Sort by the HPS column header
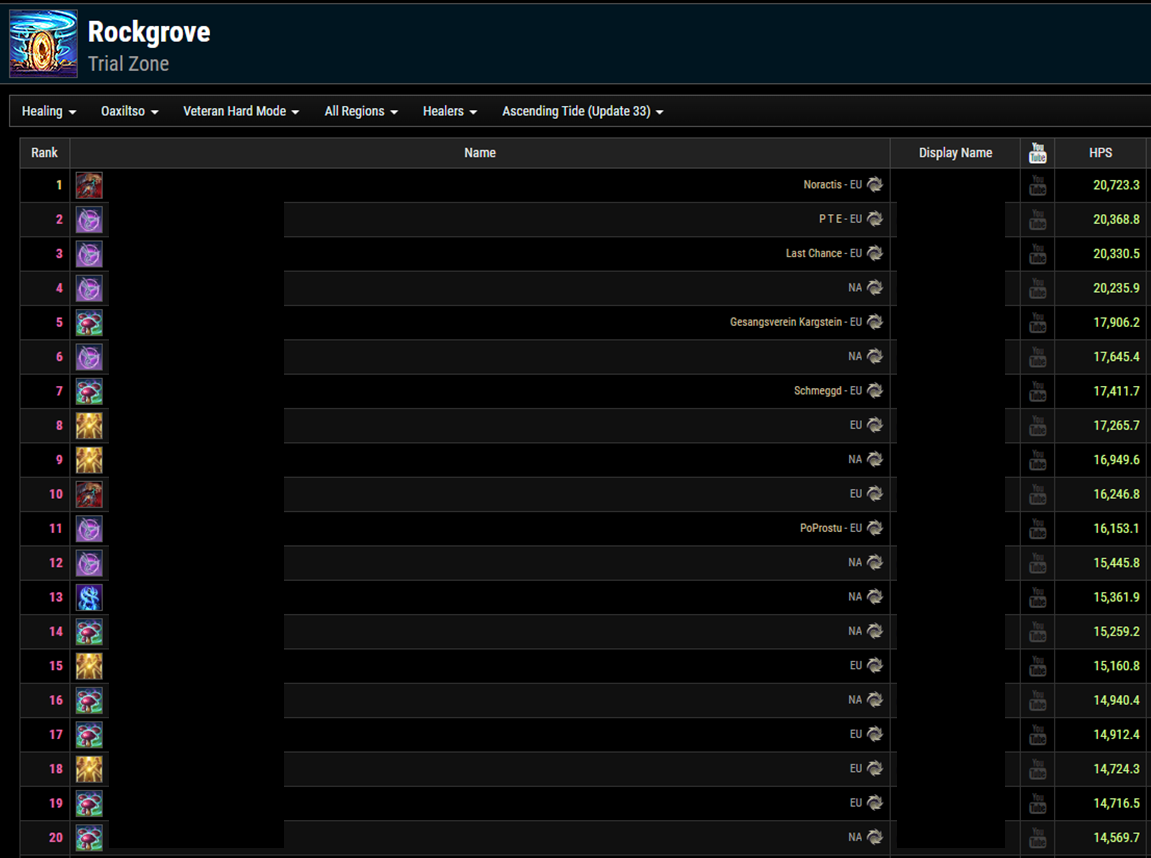The height and width of the screenshot is (858, 1151). pyautogui.click(x=1100, y=153)
